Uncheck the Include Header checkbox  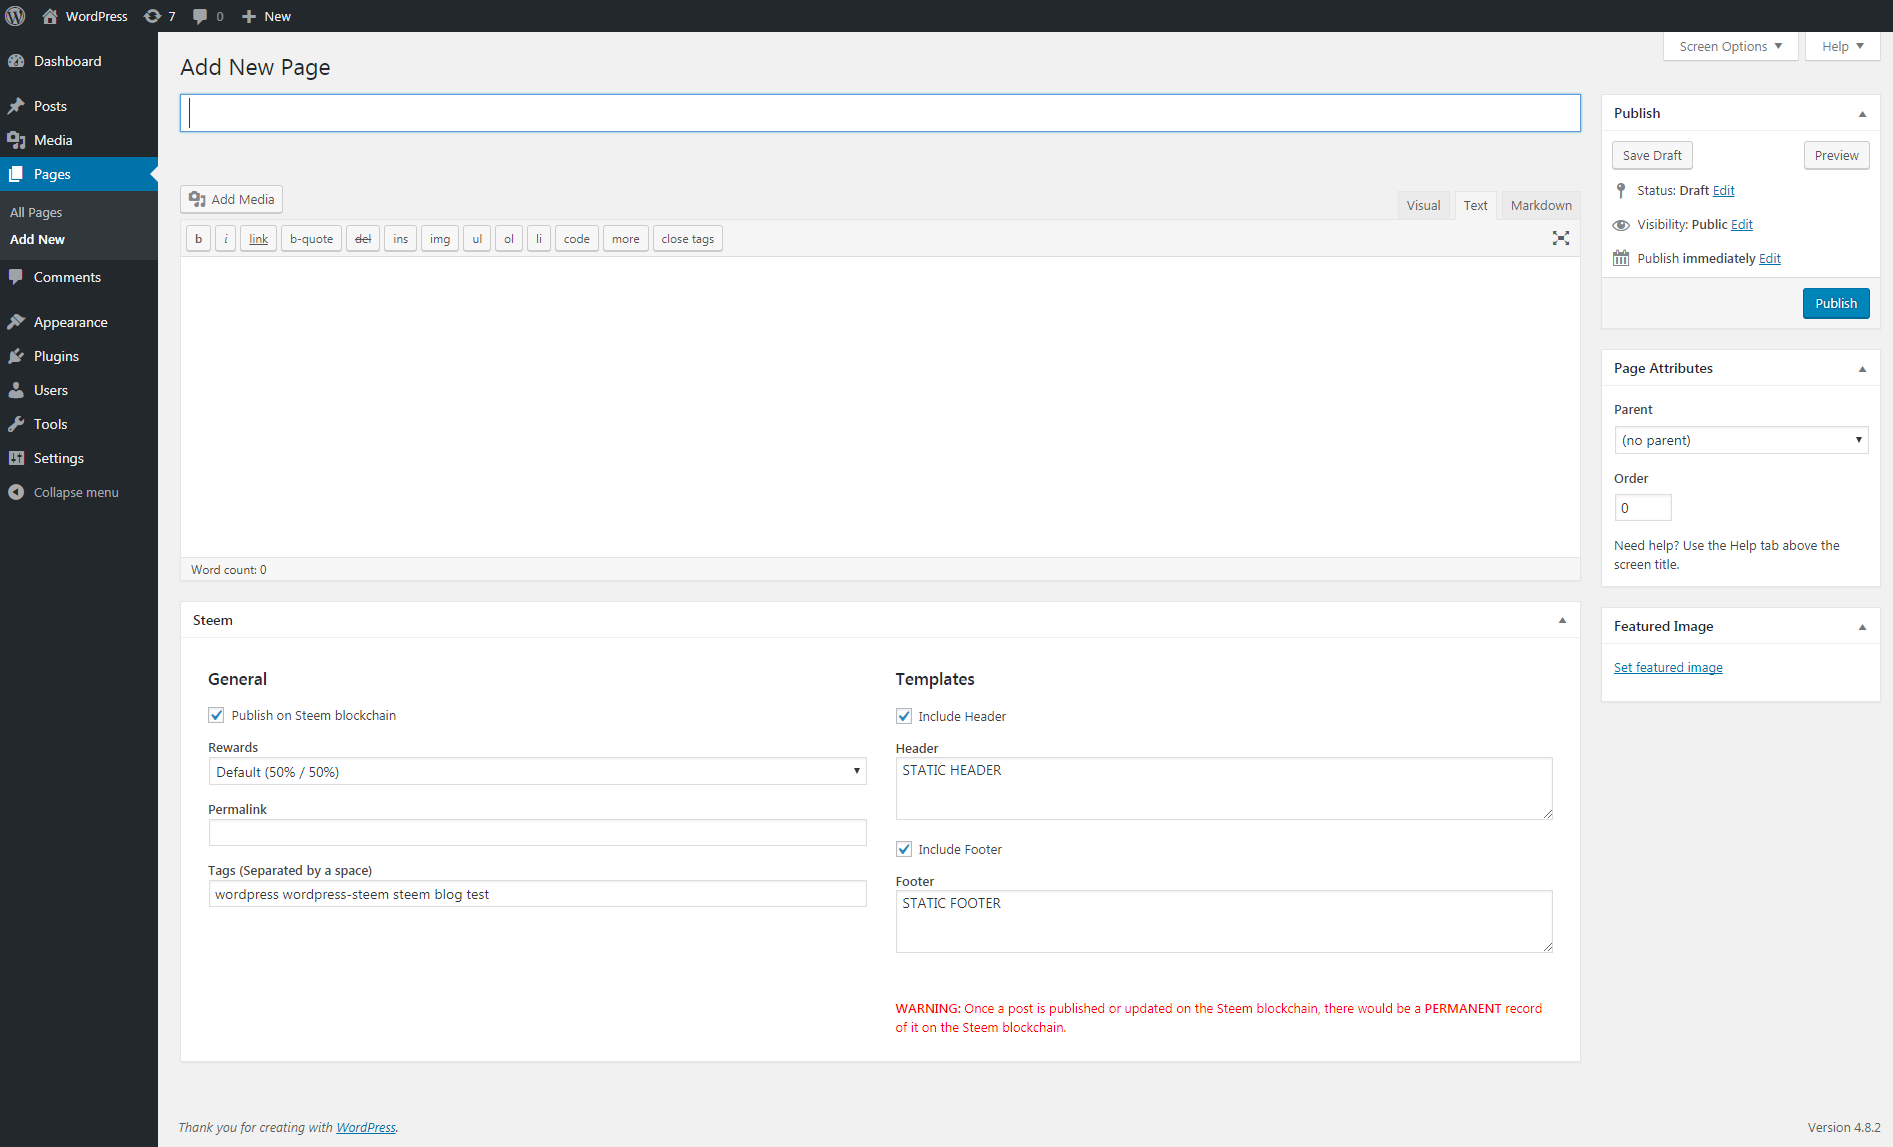pyautogui.click(x=904, y=716)
